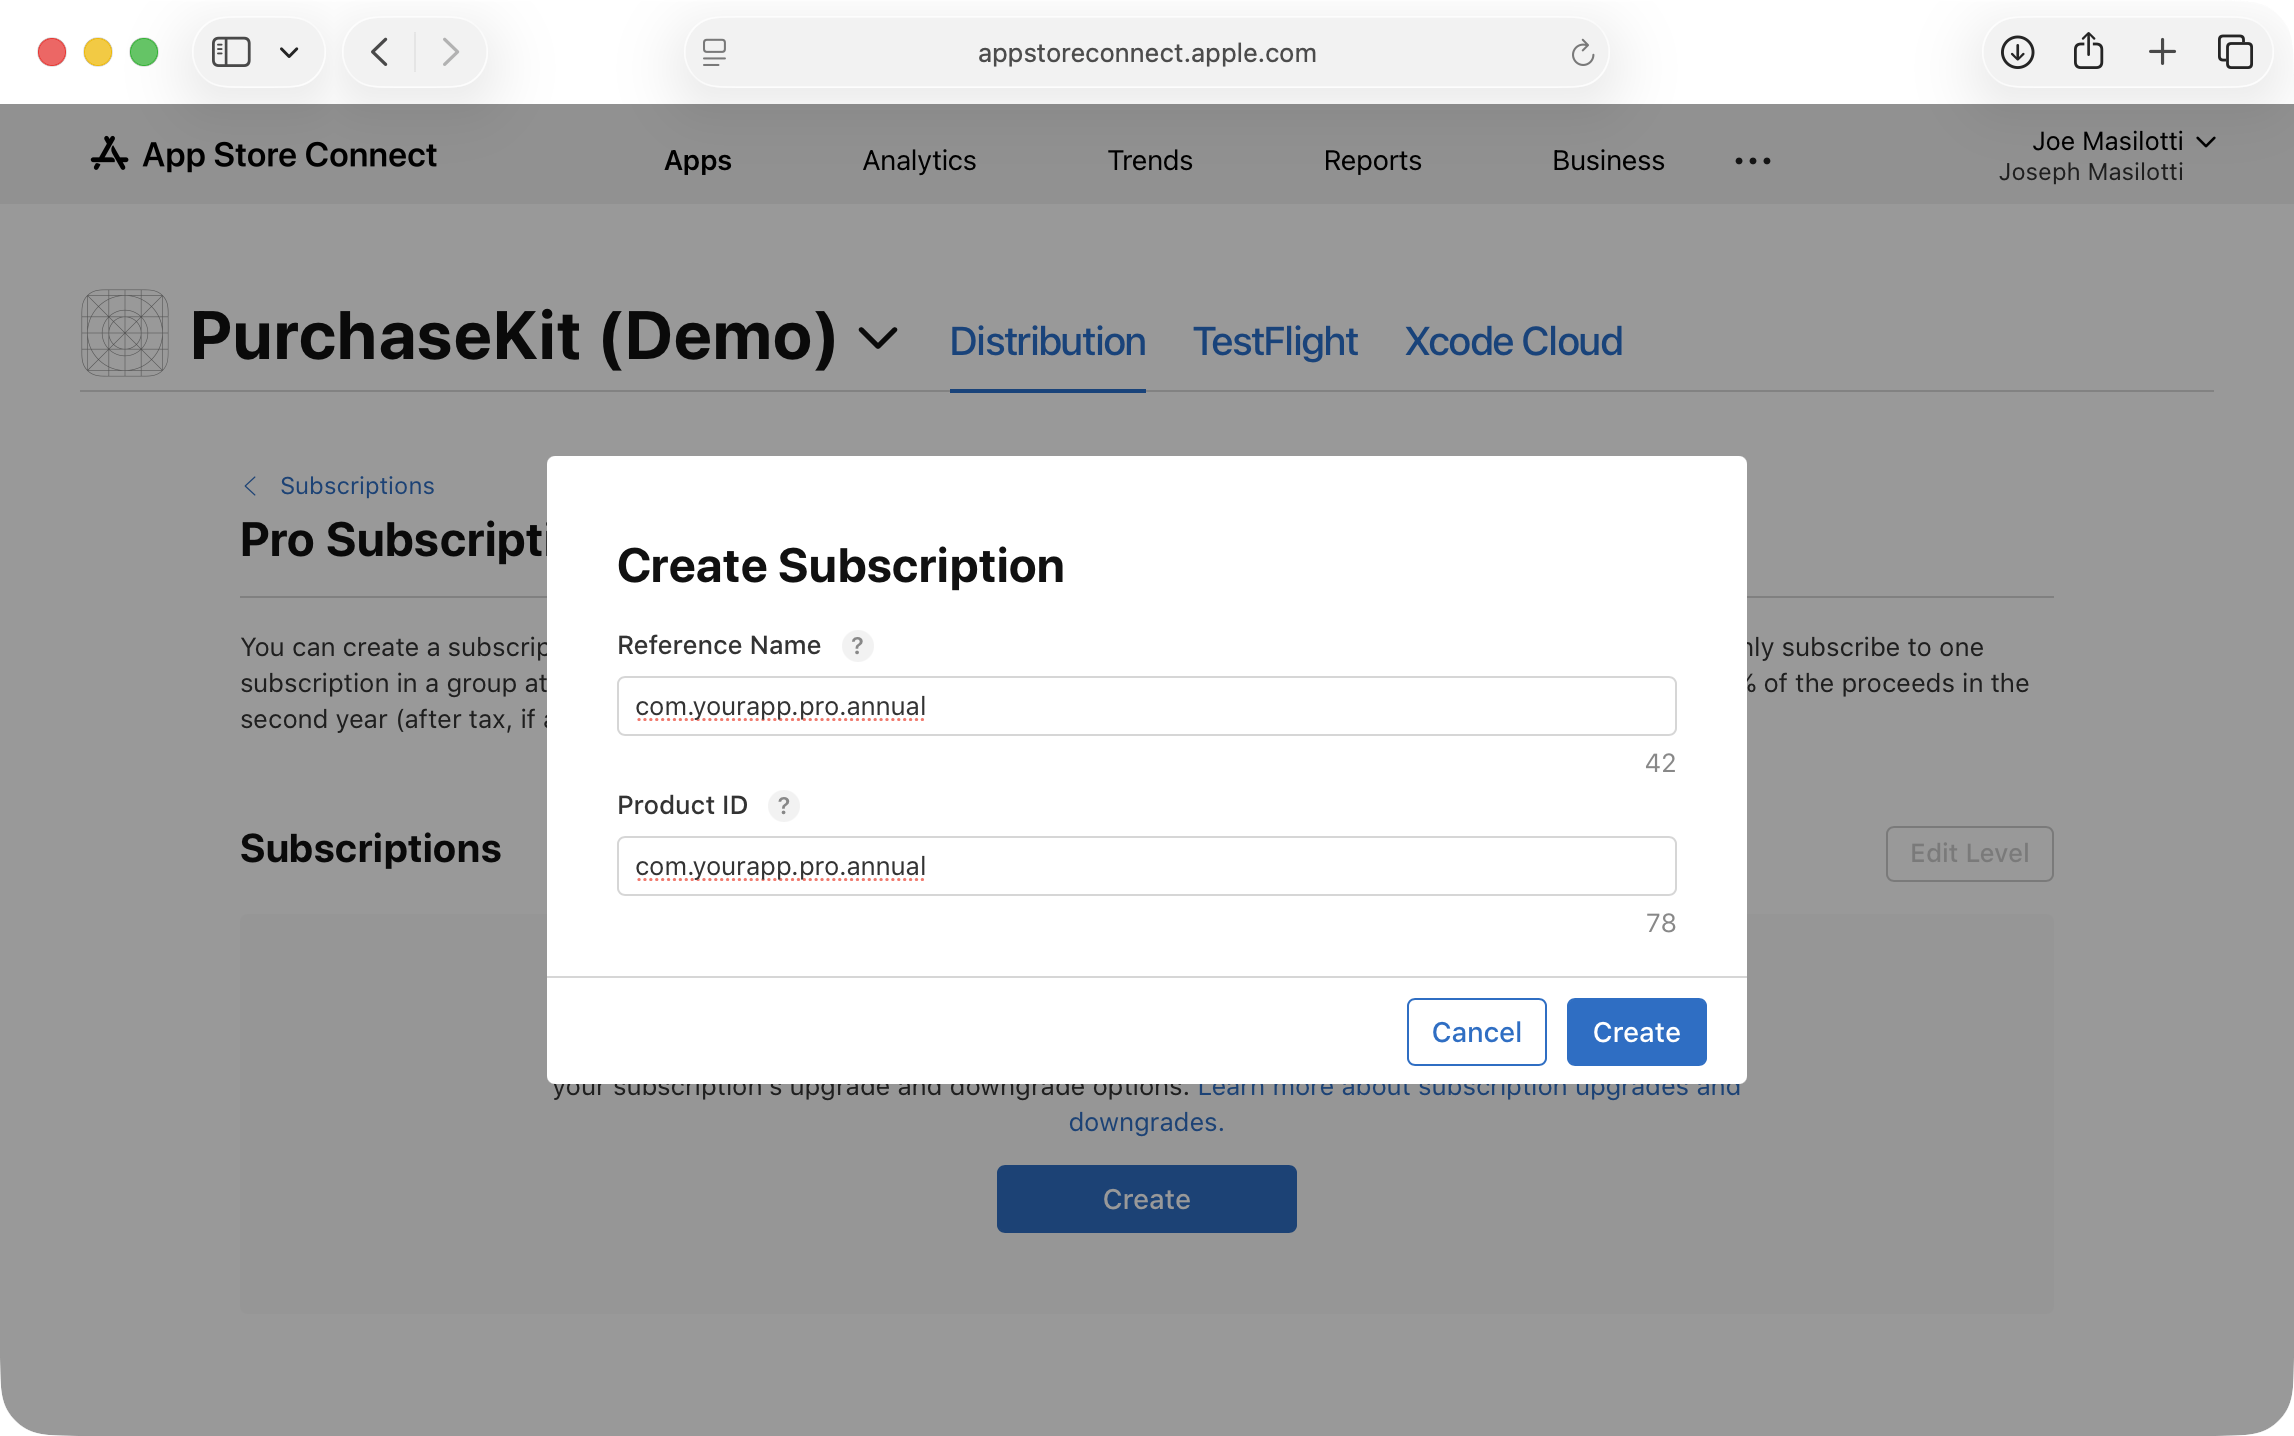Open the ellipsis overflow menu
The width and height of the screenshot is (2294, 1436).
(x=1751, y=160)
